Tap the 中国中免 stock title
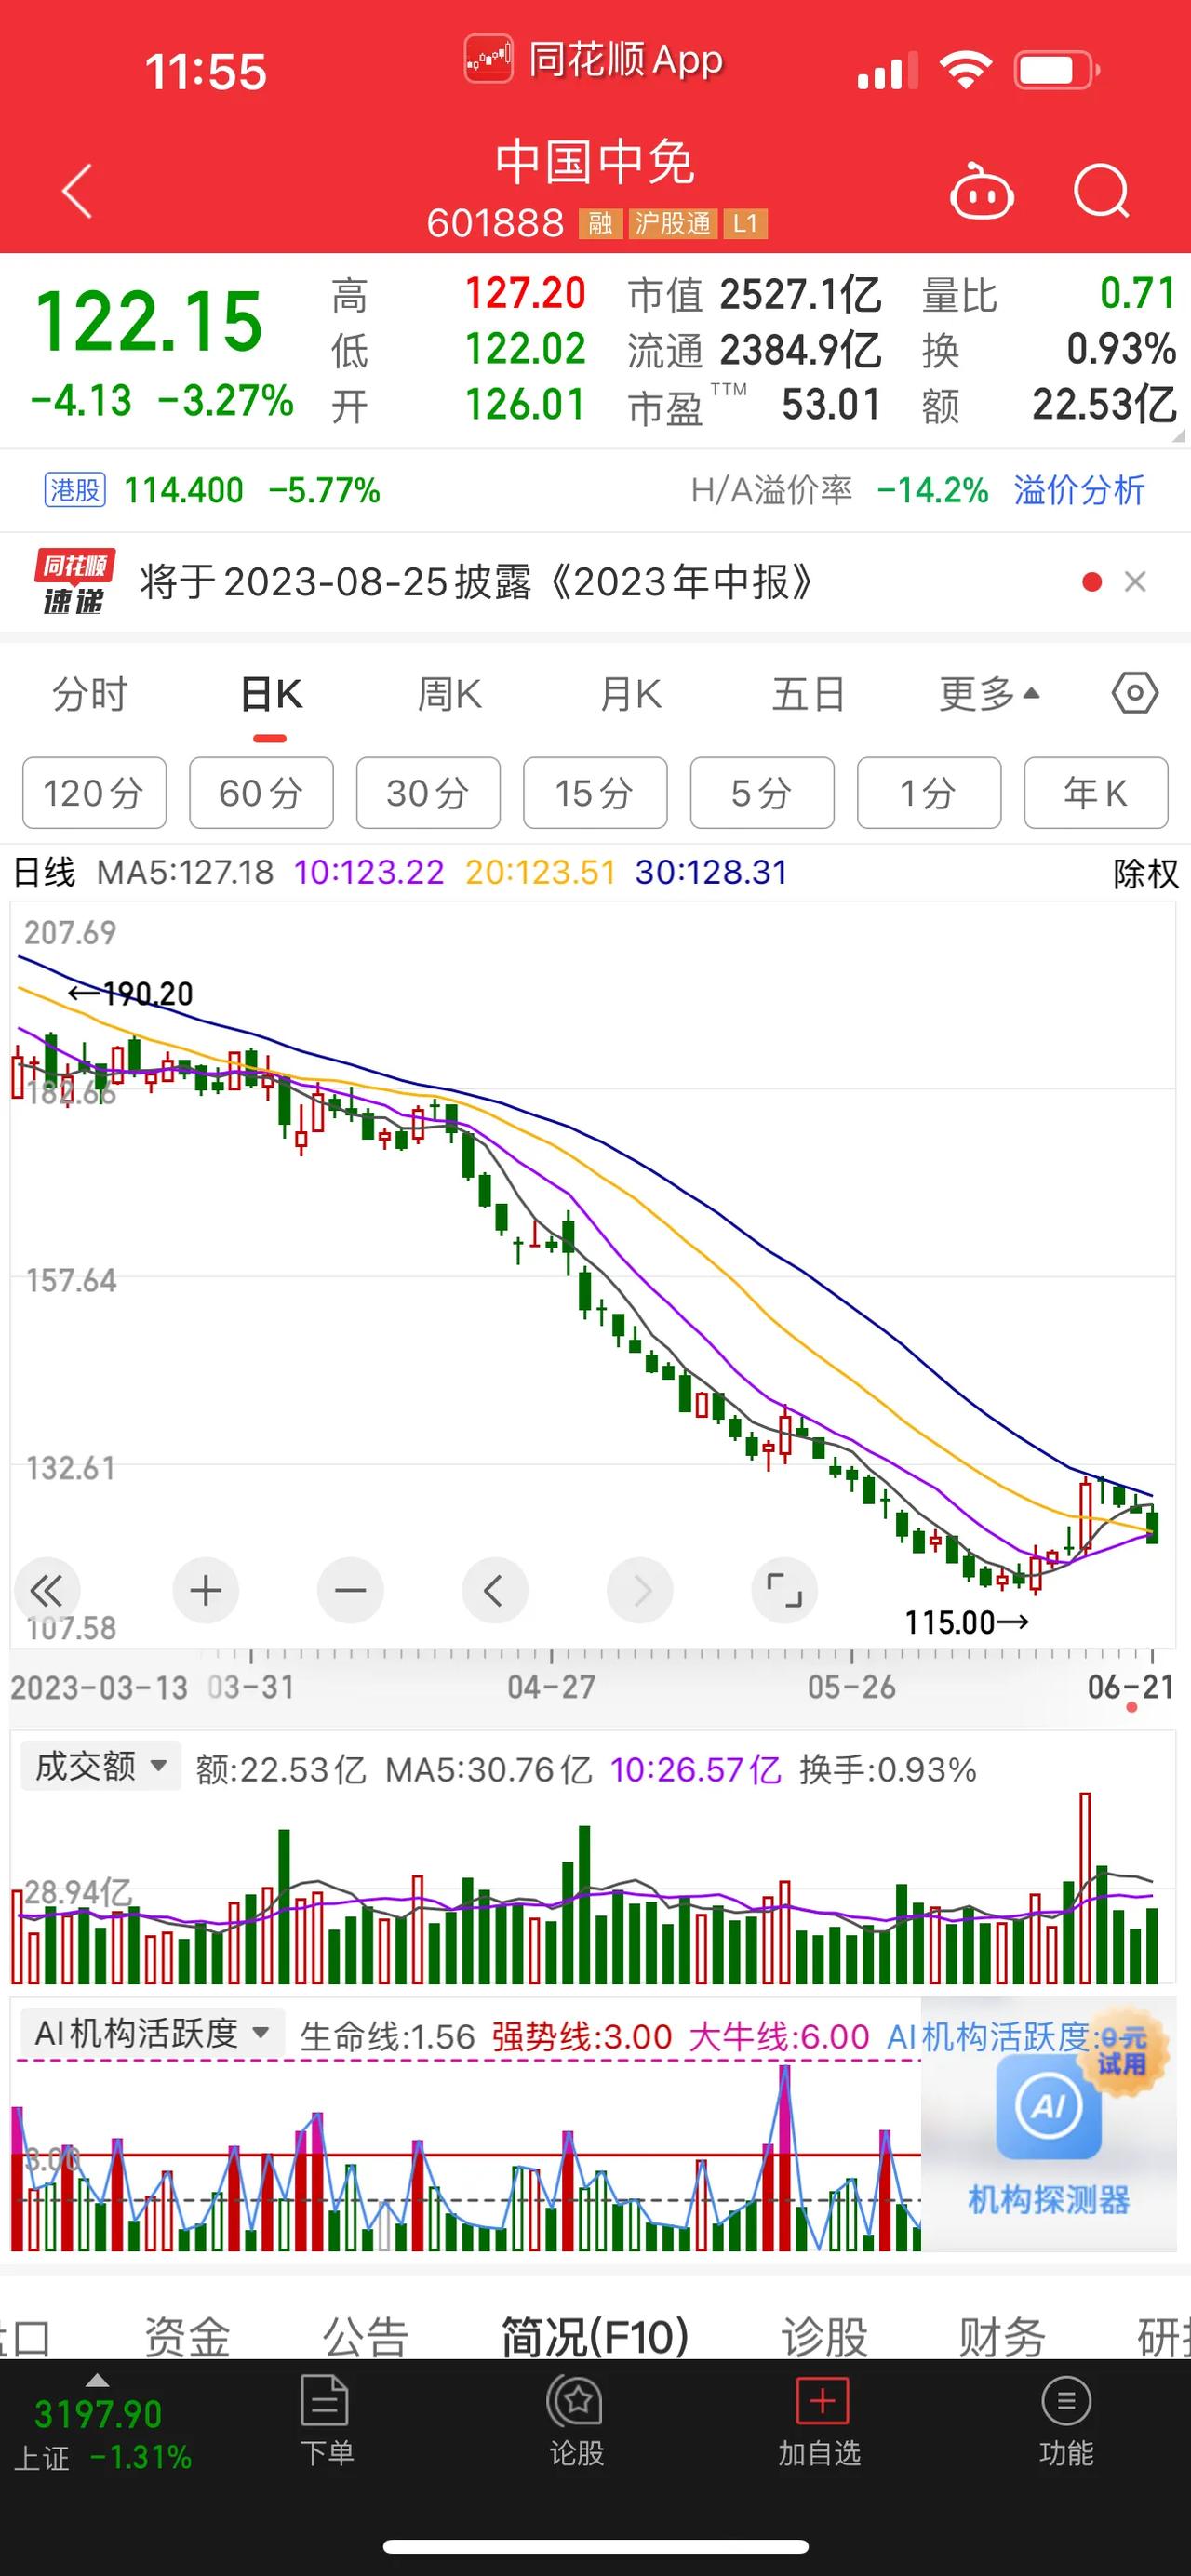This screenshot has width=1191, height=2576. pos(595,162)
